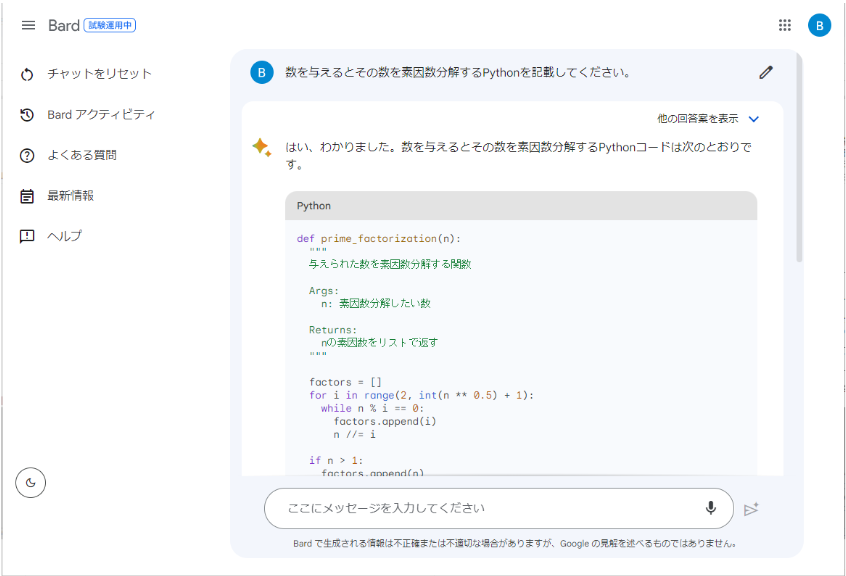
Task: Click the Python code block header
Action: pyautogui.click(x=521, y=205)
